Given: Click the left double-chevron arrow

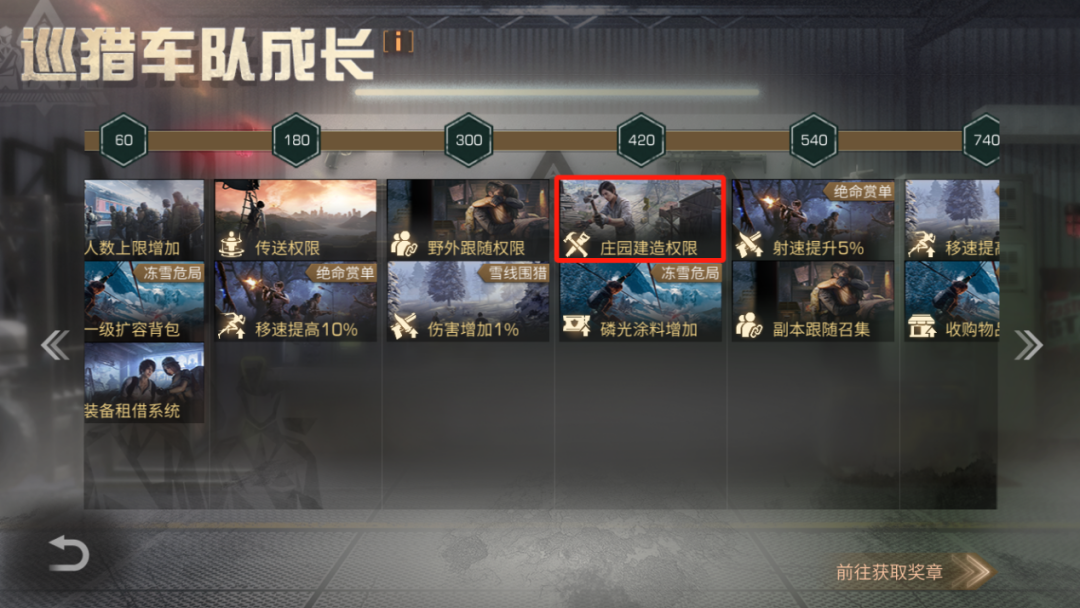Looking at the screenshot, I should (55, 346).
